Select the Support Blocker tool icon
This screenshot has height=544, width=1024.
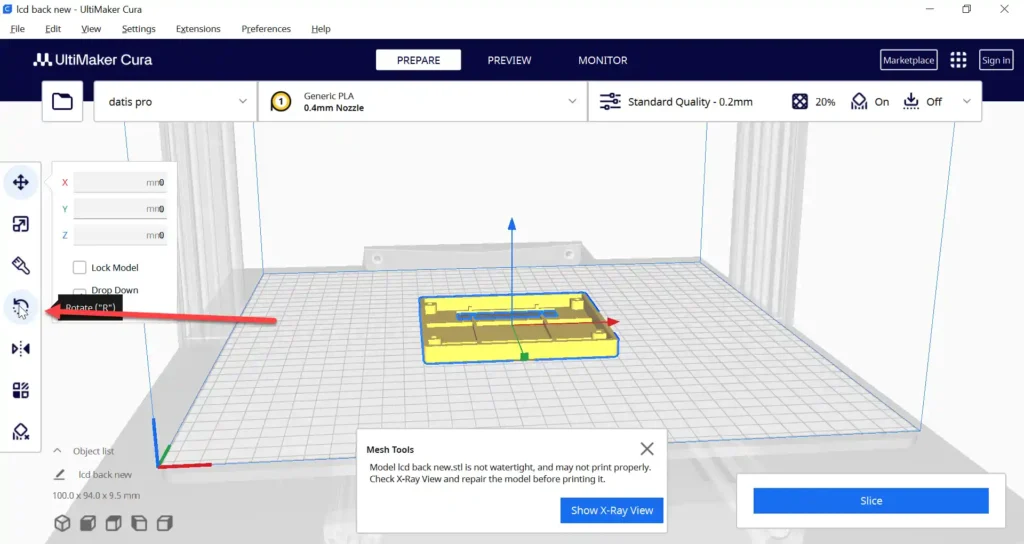click(x=21, y=432)
